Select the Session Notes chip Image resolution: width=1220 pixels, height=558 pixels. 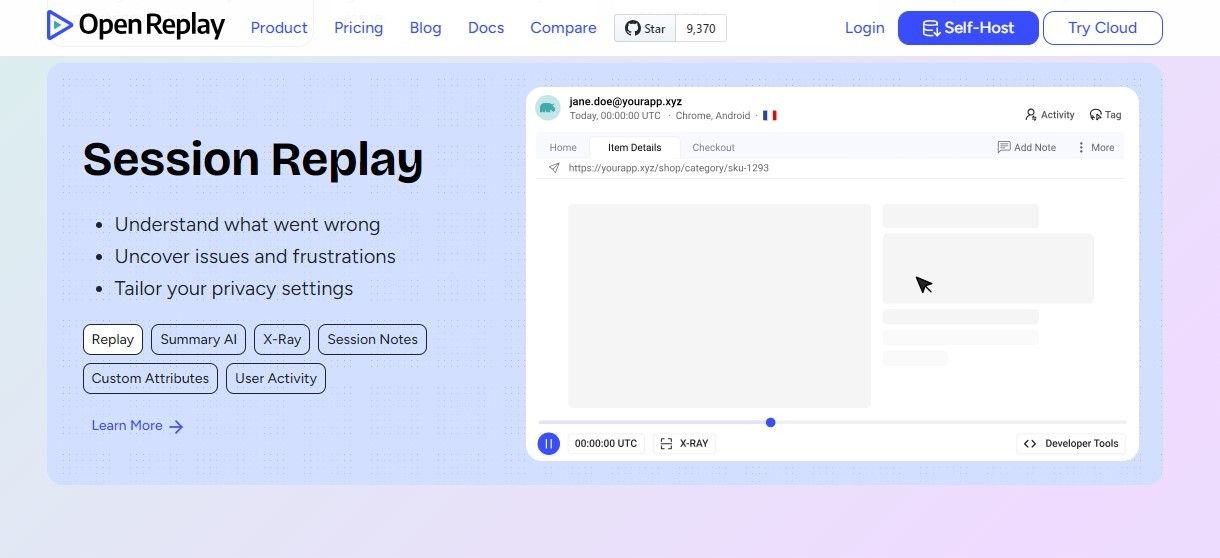pyautogui.click(x=372, y=339)
